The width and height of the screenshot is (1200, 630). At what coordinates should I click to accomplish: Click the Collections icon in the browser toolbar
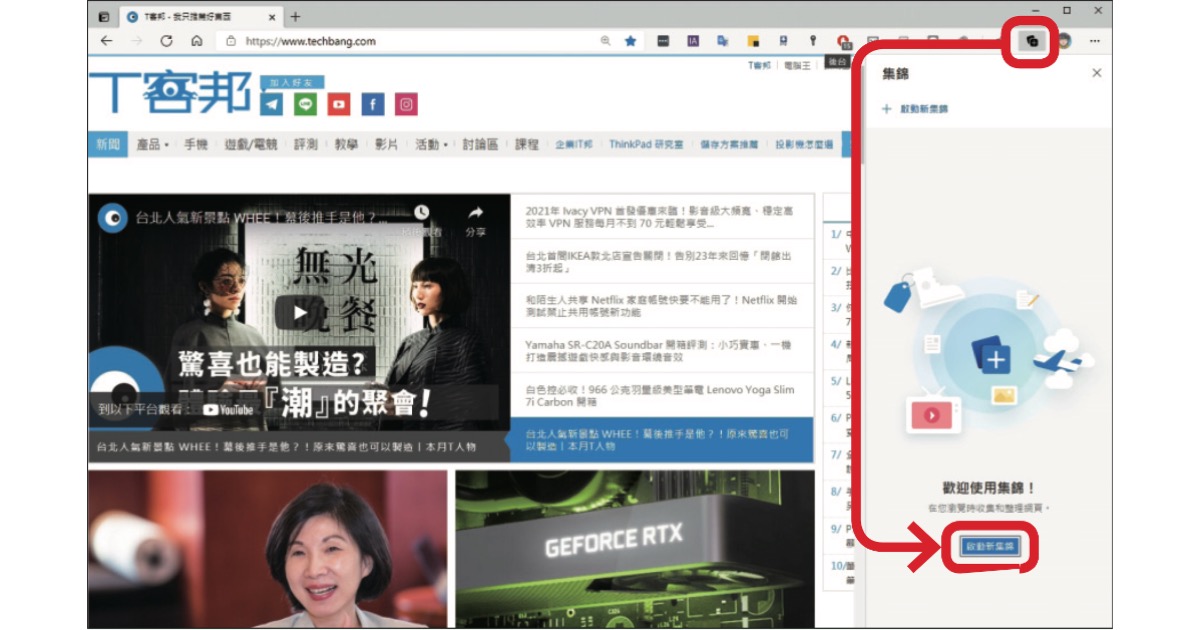pos(1031,41)
